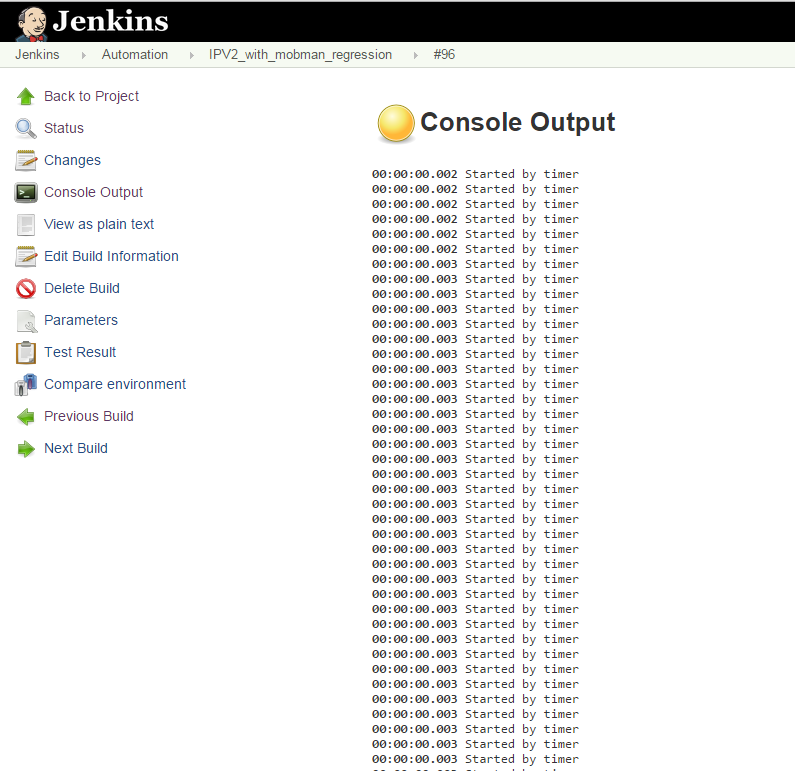This screenshot has width=795, height=771.
Task: Click the green Previous Build arrow icon
Action: tap(26, 416)
